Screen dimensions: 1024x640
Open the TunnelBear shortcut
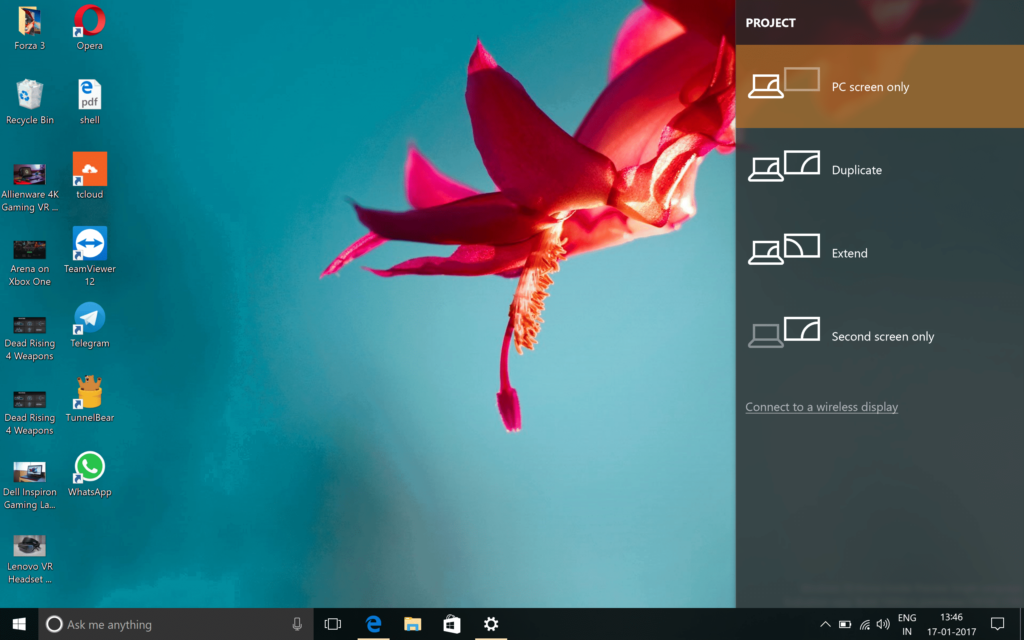(x=89, y=399)
